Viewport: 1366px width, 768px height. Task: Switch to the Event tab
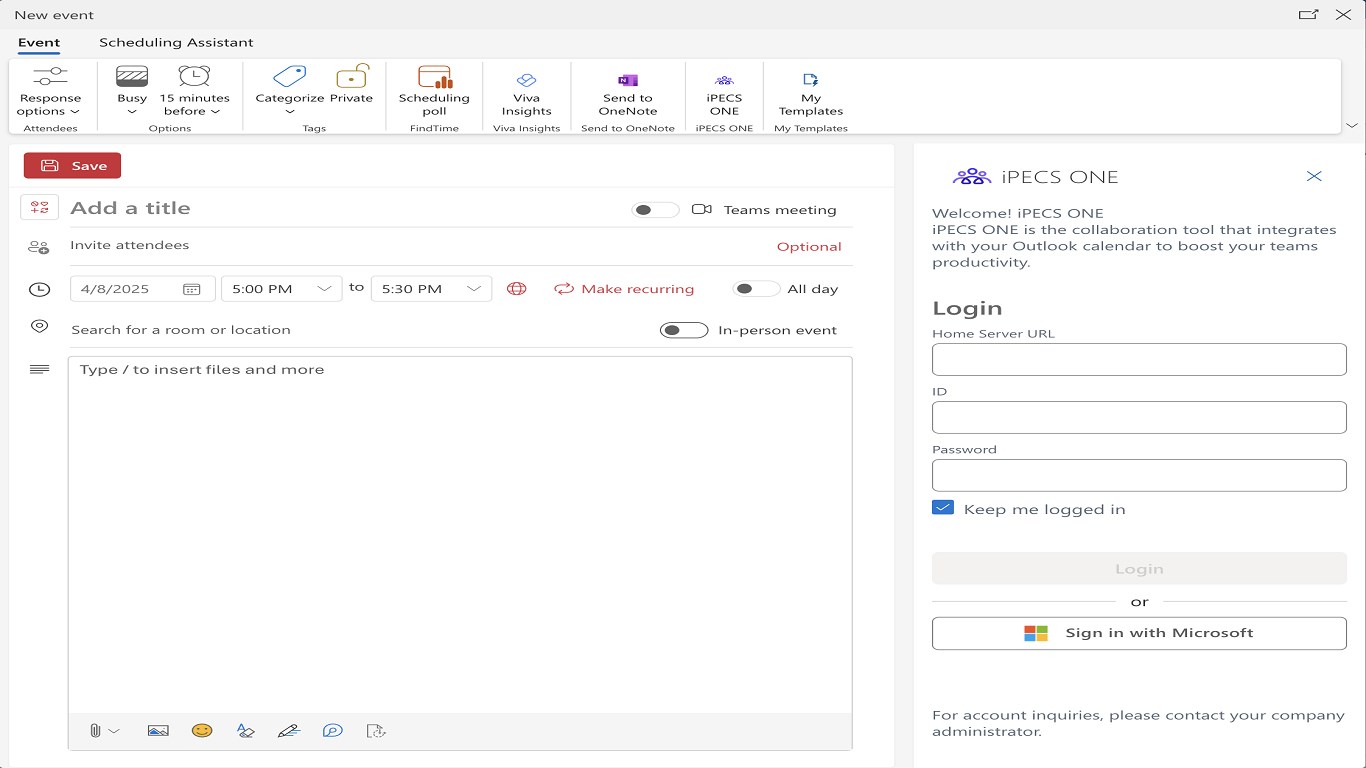(39, 43)
